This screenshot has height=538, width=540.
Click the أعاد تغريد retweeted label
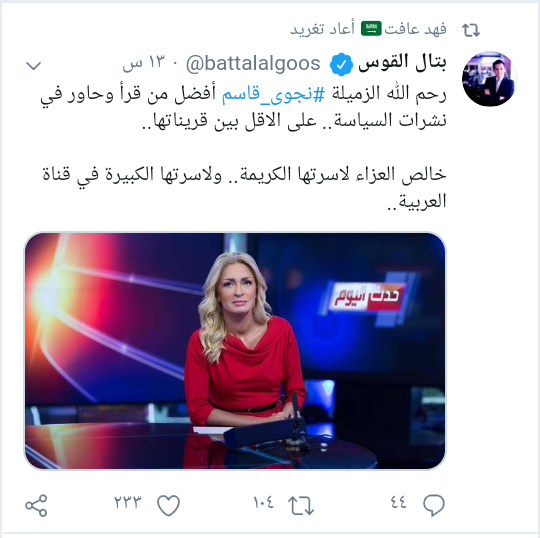[323, 29]
